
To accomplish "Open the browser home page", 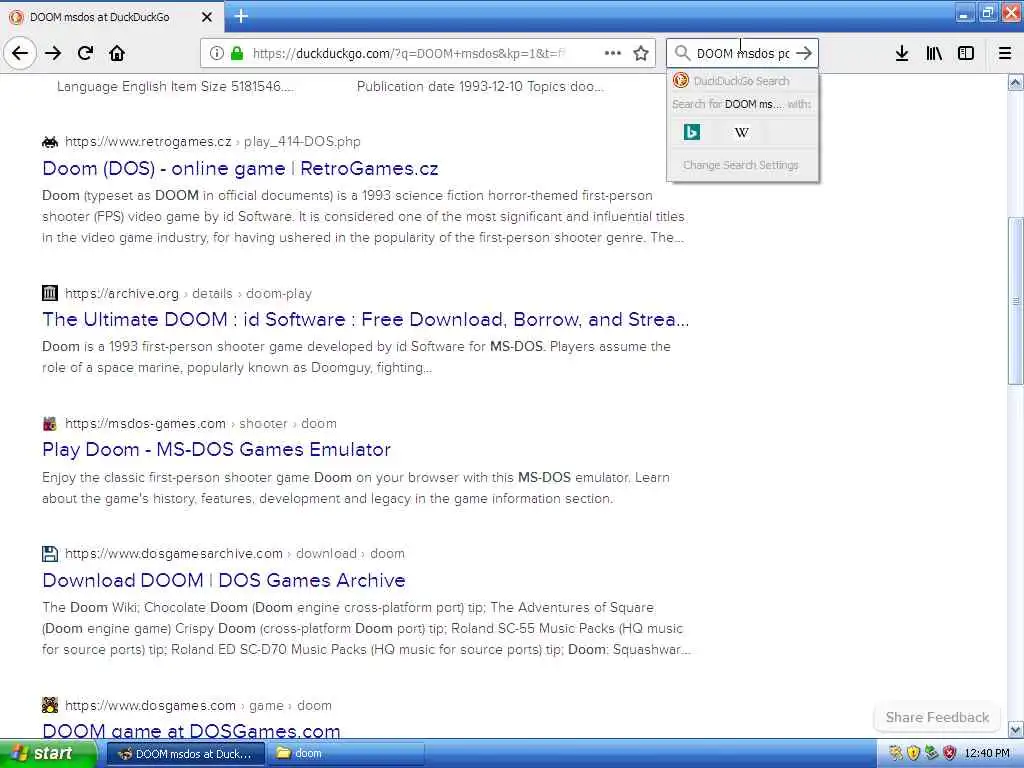I will click(117, 53).
